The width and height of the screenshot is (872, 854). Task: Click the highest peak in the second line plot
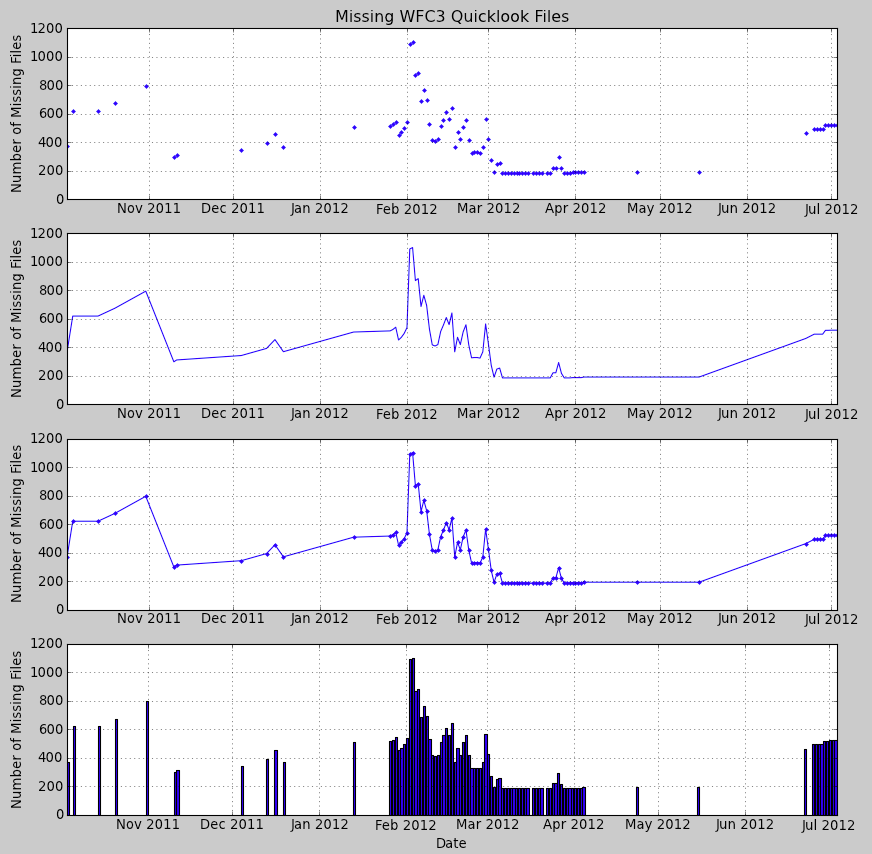pos(410,248)
